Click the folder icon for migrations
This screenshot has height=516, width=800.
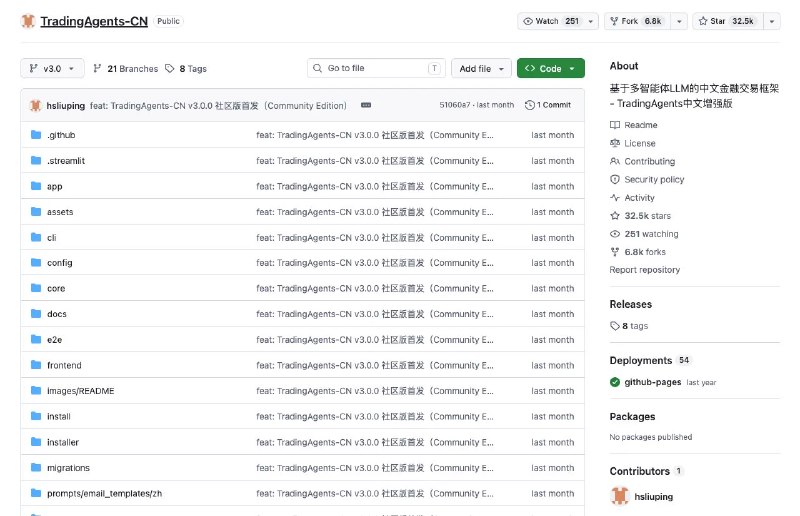(36, 468)
